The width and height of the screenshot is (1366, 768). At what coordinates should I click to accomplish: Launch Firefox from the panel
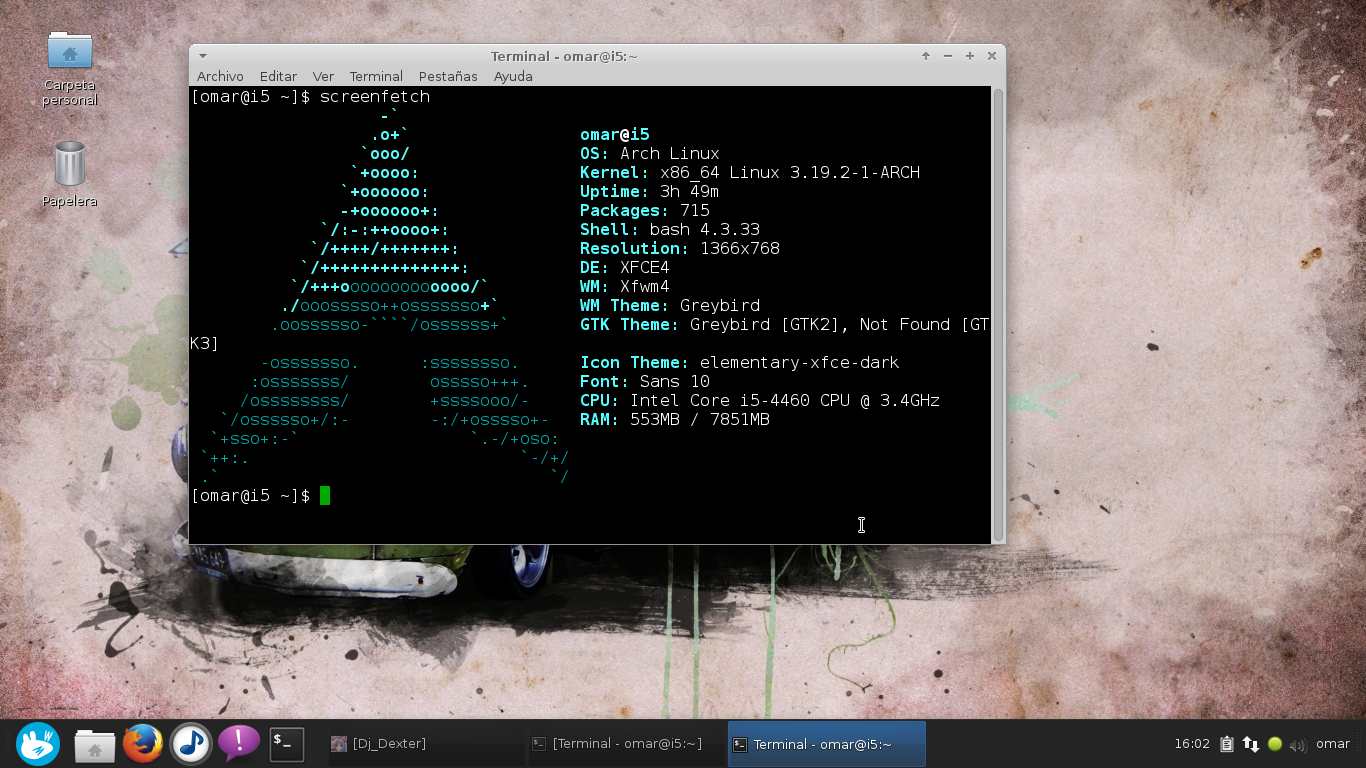coord(143,744)
